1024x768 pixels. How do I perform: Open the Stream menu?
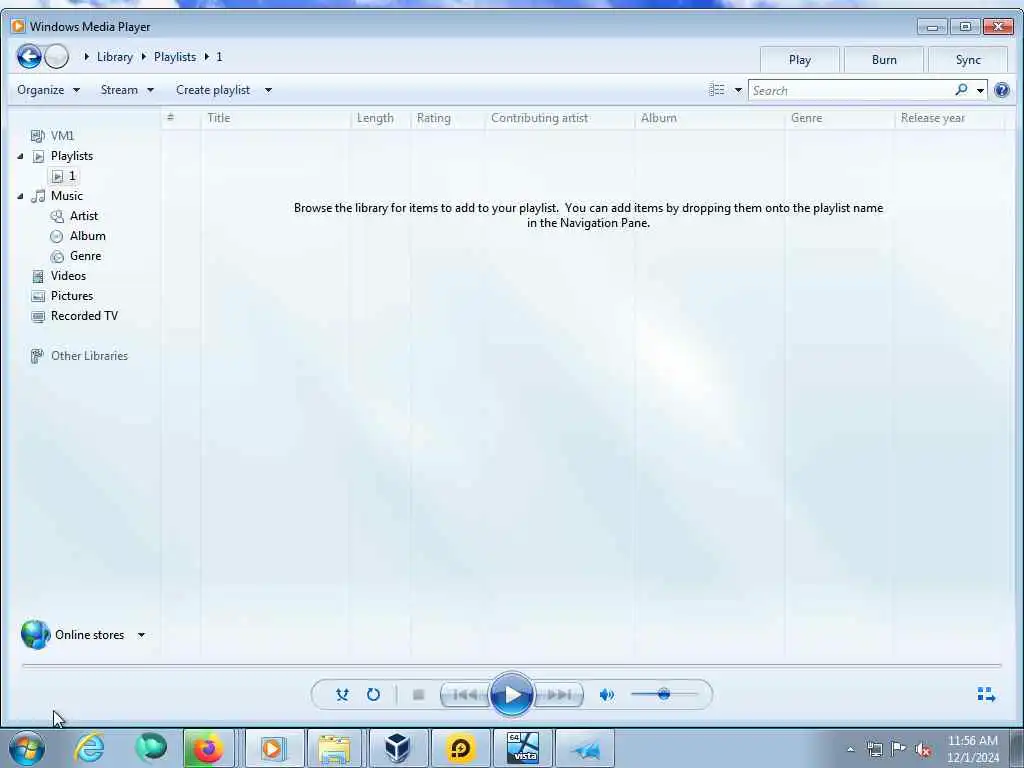tap(127, 90)
